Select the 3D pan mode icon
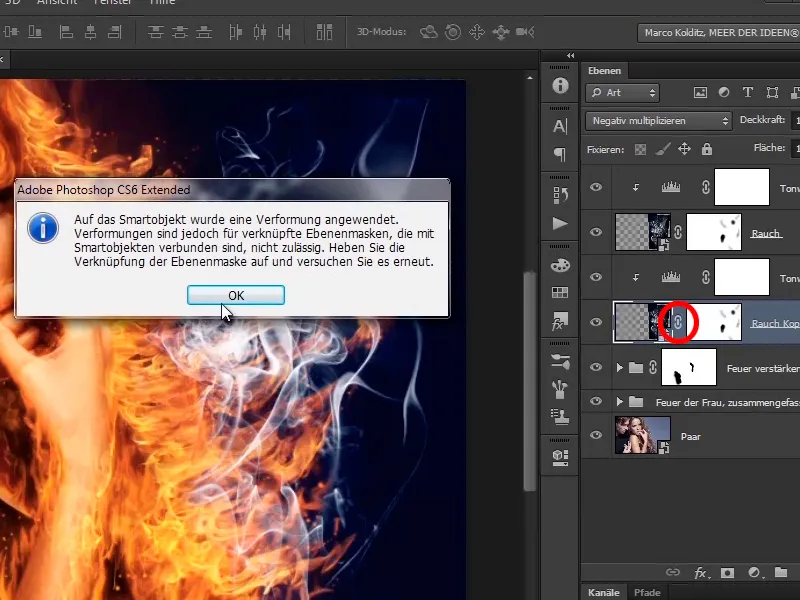The height and width of the screenshot is (600, 800). point(477,32)
